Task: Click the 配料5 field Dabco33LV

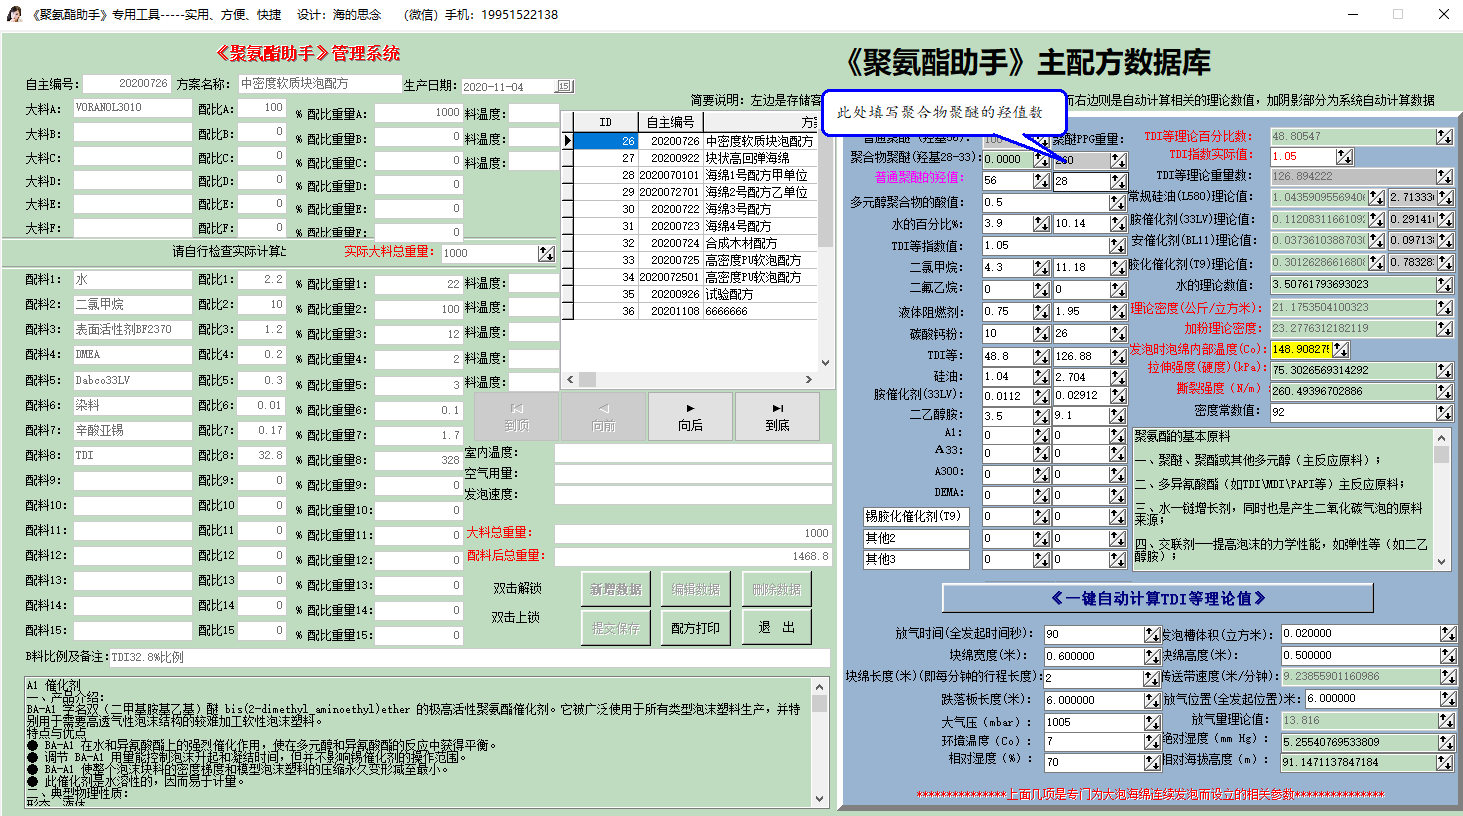Action: (132, 380)
